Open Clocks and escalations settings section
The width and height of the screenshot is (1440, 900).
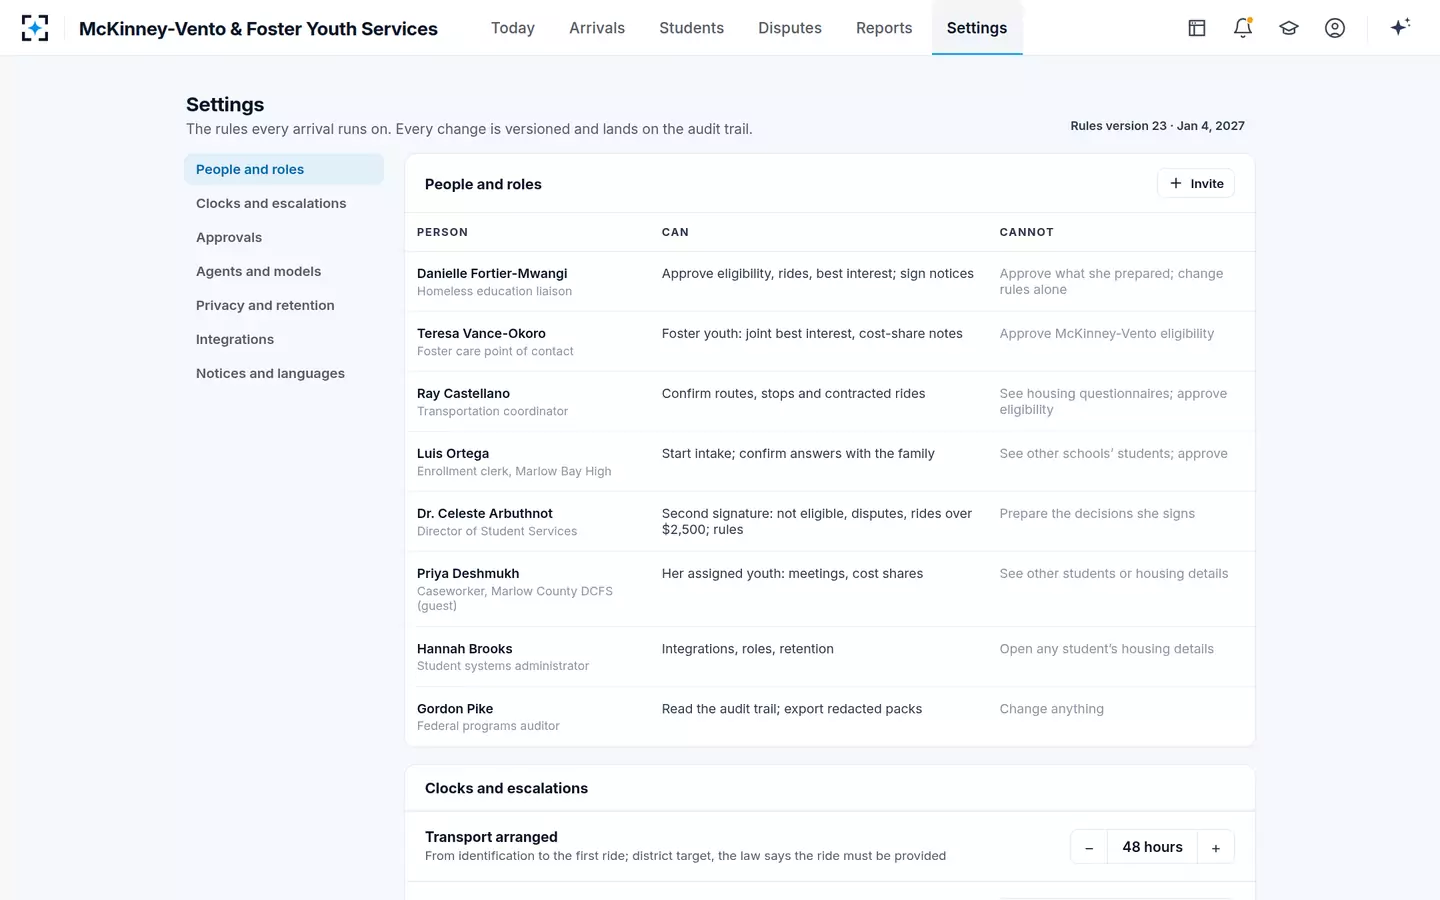tap(284, 203)
